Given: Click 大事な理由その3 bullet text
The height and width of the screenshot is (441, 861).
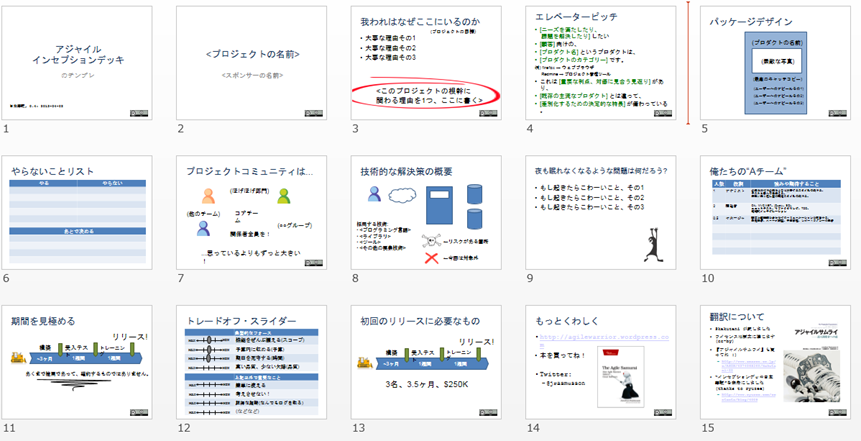Looking at the screenshot, I should [x=390, y=57].
